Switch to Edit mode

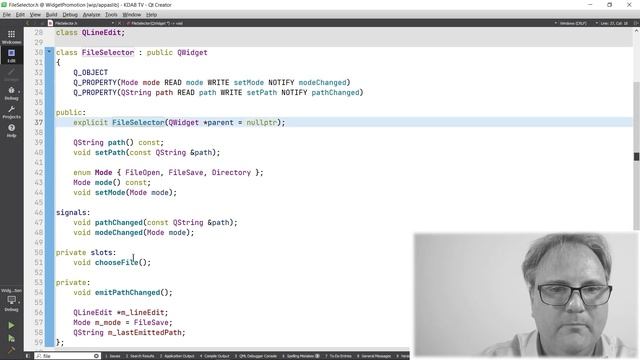pyautogui.click(x=11, y=56)
